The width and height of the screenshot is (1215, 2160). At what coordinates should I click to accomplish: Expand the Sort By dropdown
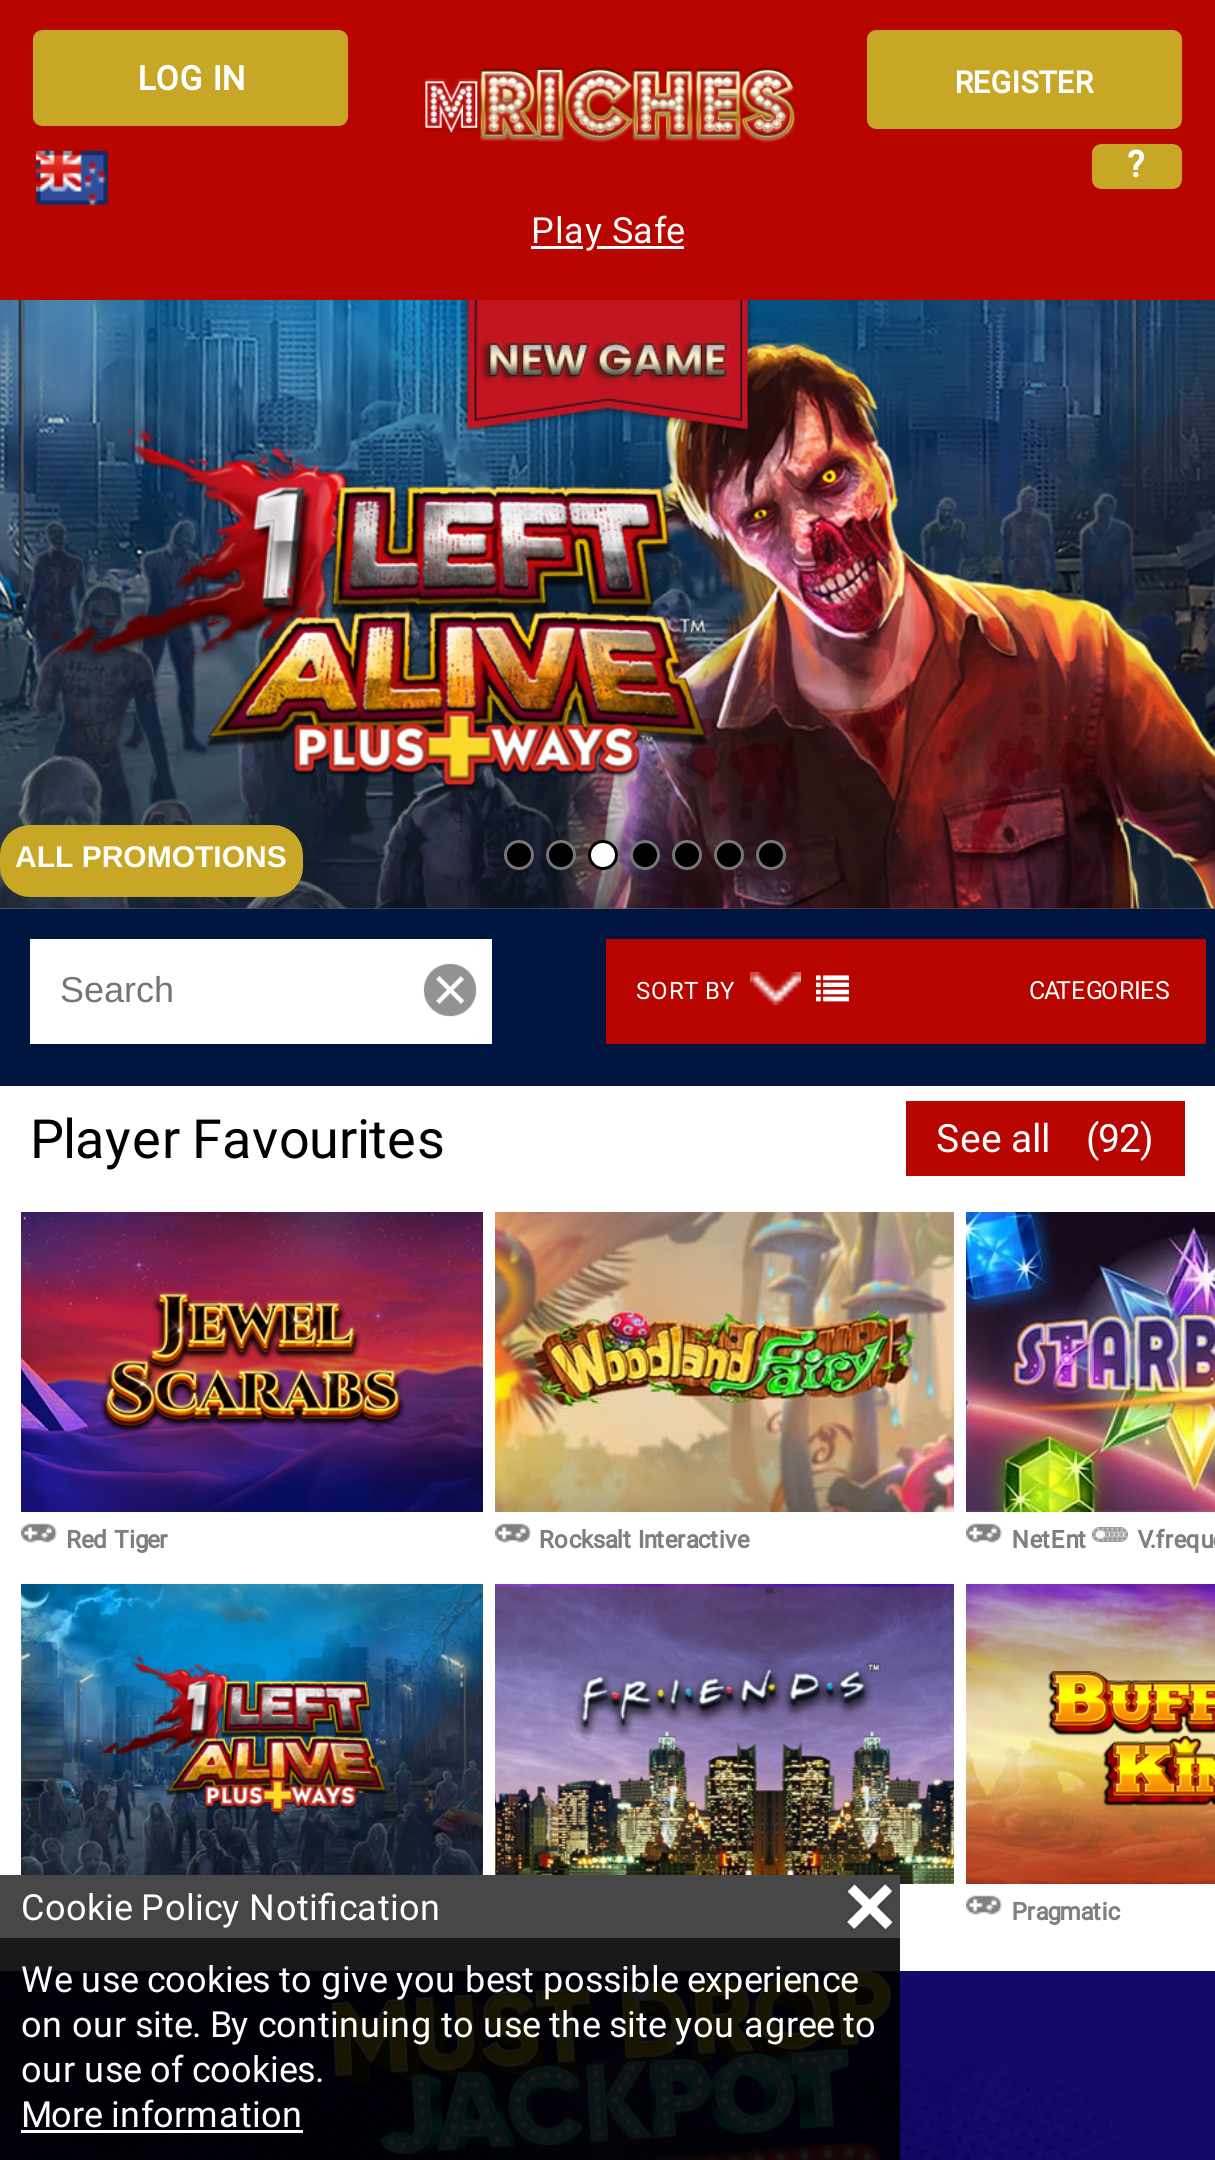tap(718, 990)
